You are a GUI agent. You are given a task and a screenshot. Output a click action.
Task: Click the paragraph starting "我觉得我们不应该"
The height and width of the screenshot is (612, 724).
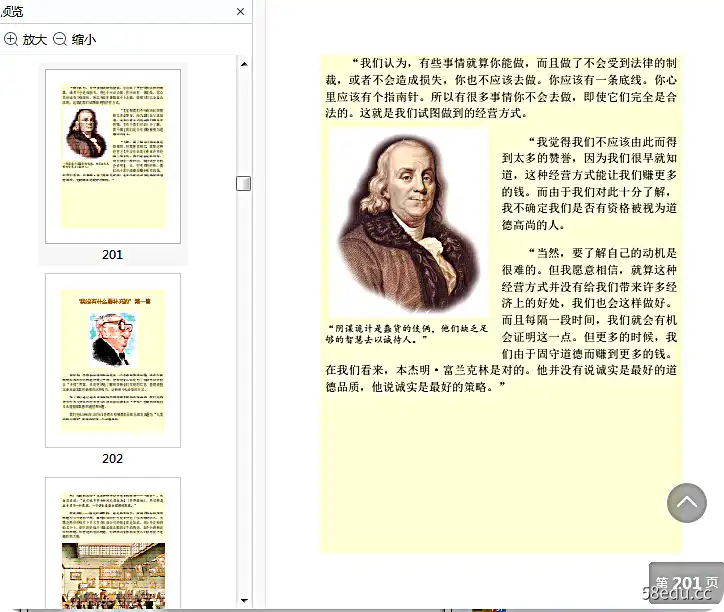tap(589, 183)
